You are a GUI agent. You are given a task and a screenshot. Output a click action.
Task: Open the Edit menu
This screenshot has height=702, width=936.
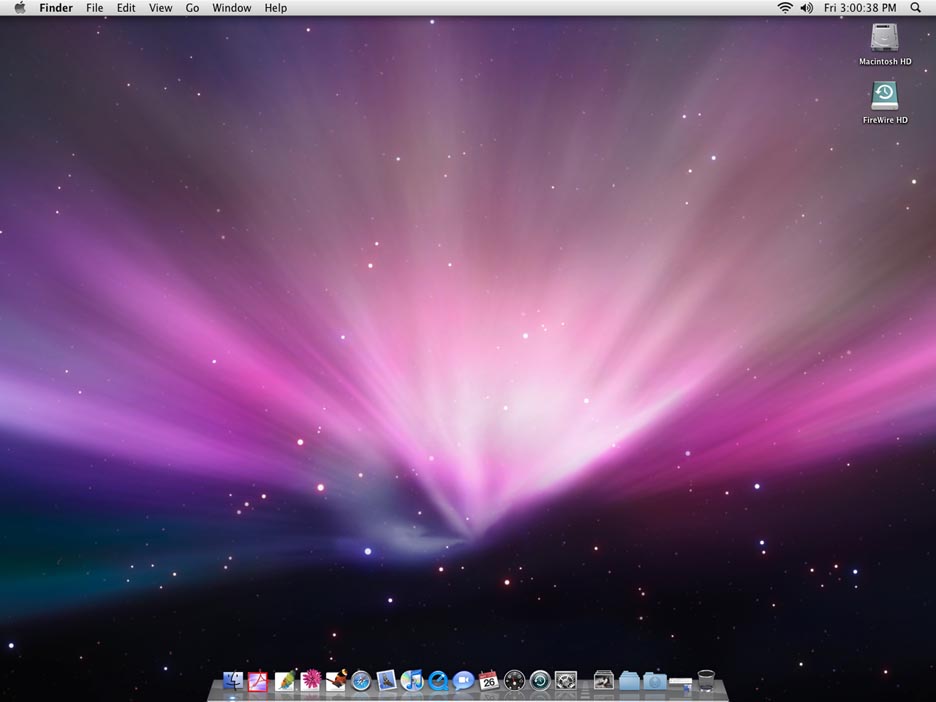coord(126,8)
